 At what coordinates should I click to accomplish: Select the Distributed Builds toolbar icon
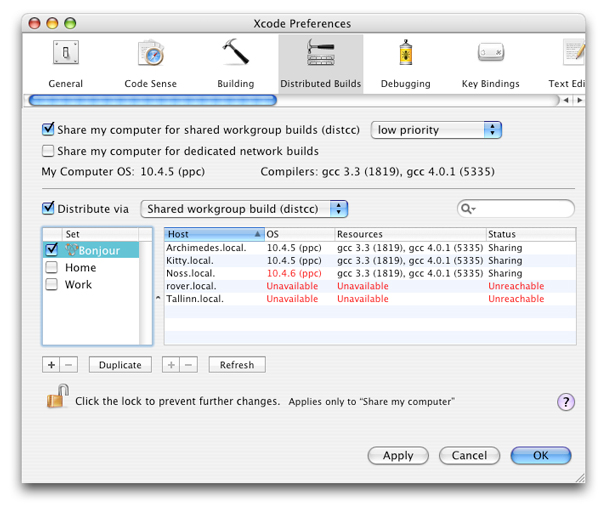tap(321, 52)
